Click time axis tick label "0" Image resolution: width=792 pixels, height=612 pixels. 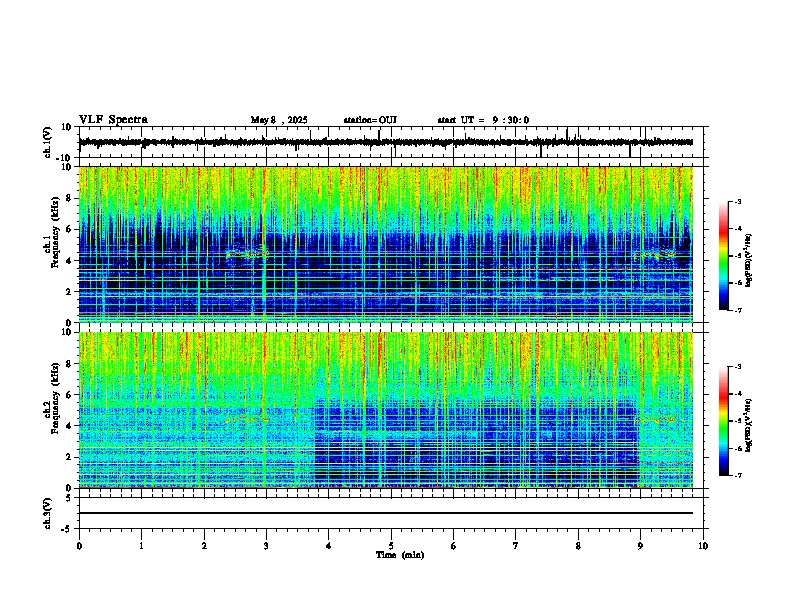pos(79,546)
